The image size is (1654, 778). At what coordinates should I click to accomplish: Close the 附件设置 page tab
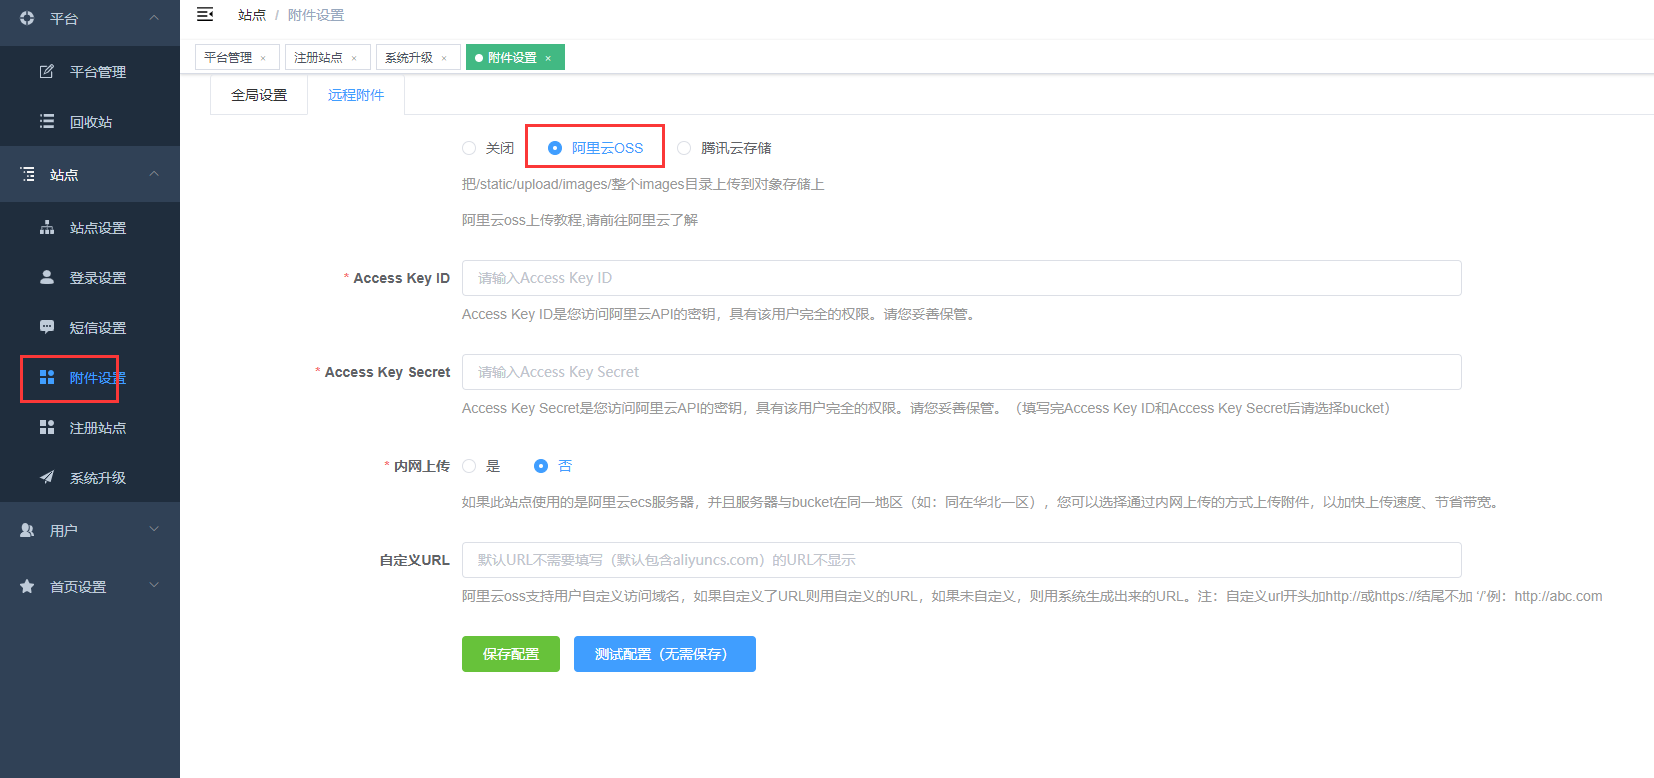[548, 58]
